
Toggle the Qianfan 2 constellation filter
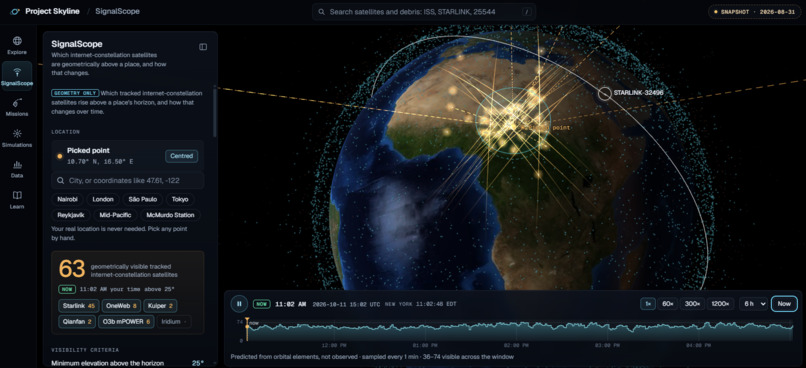[x=77, y=321]
